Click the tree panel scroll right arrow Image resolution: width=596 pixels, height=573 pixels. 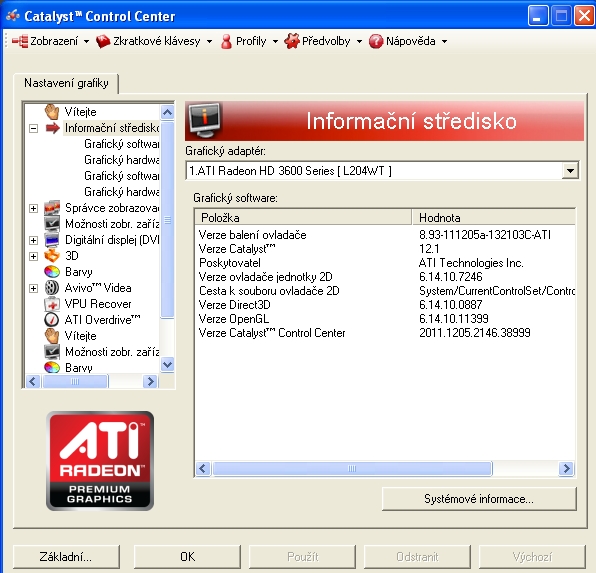151,381
